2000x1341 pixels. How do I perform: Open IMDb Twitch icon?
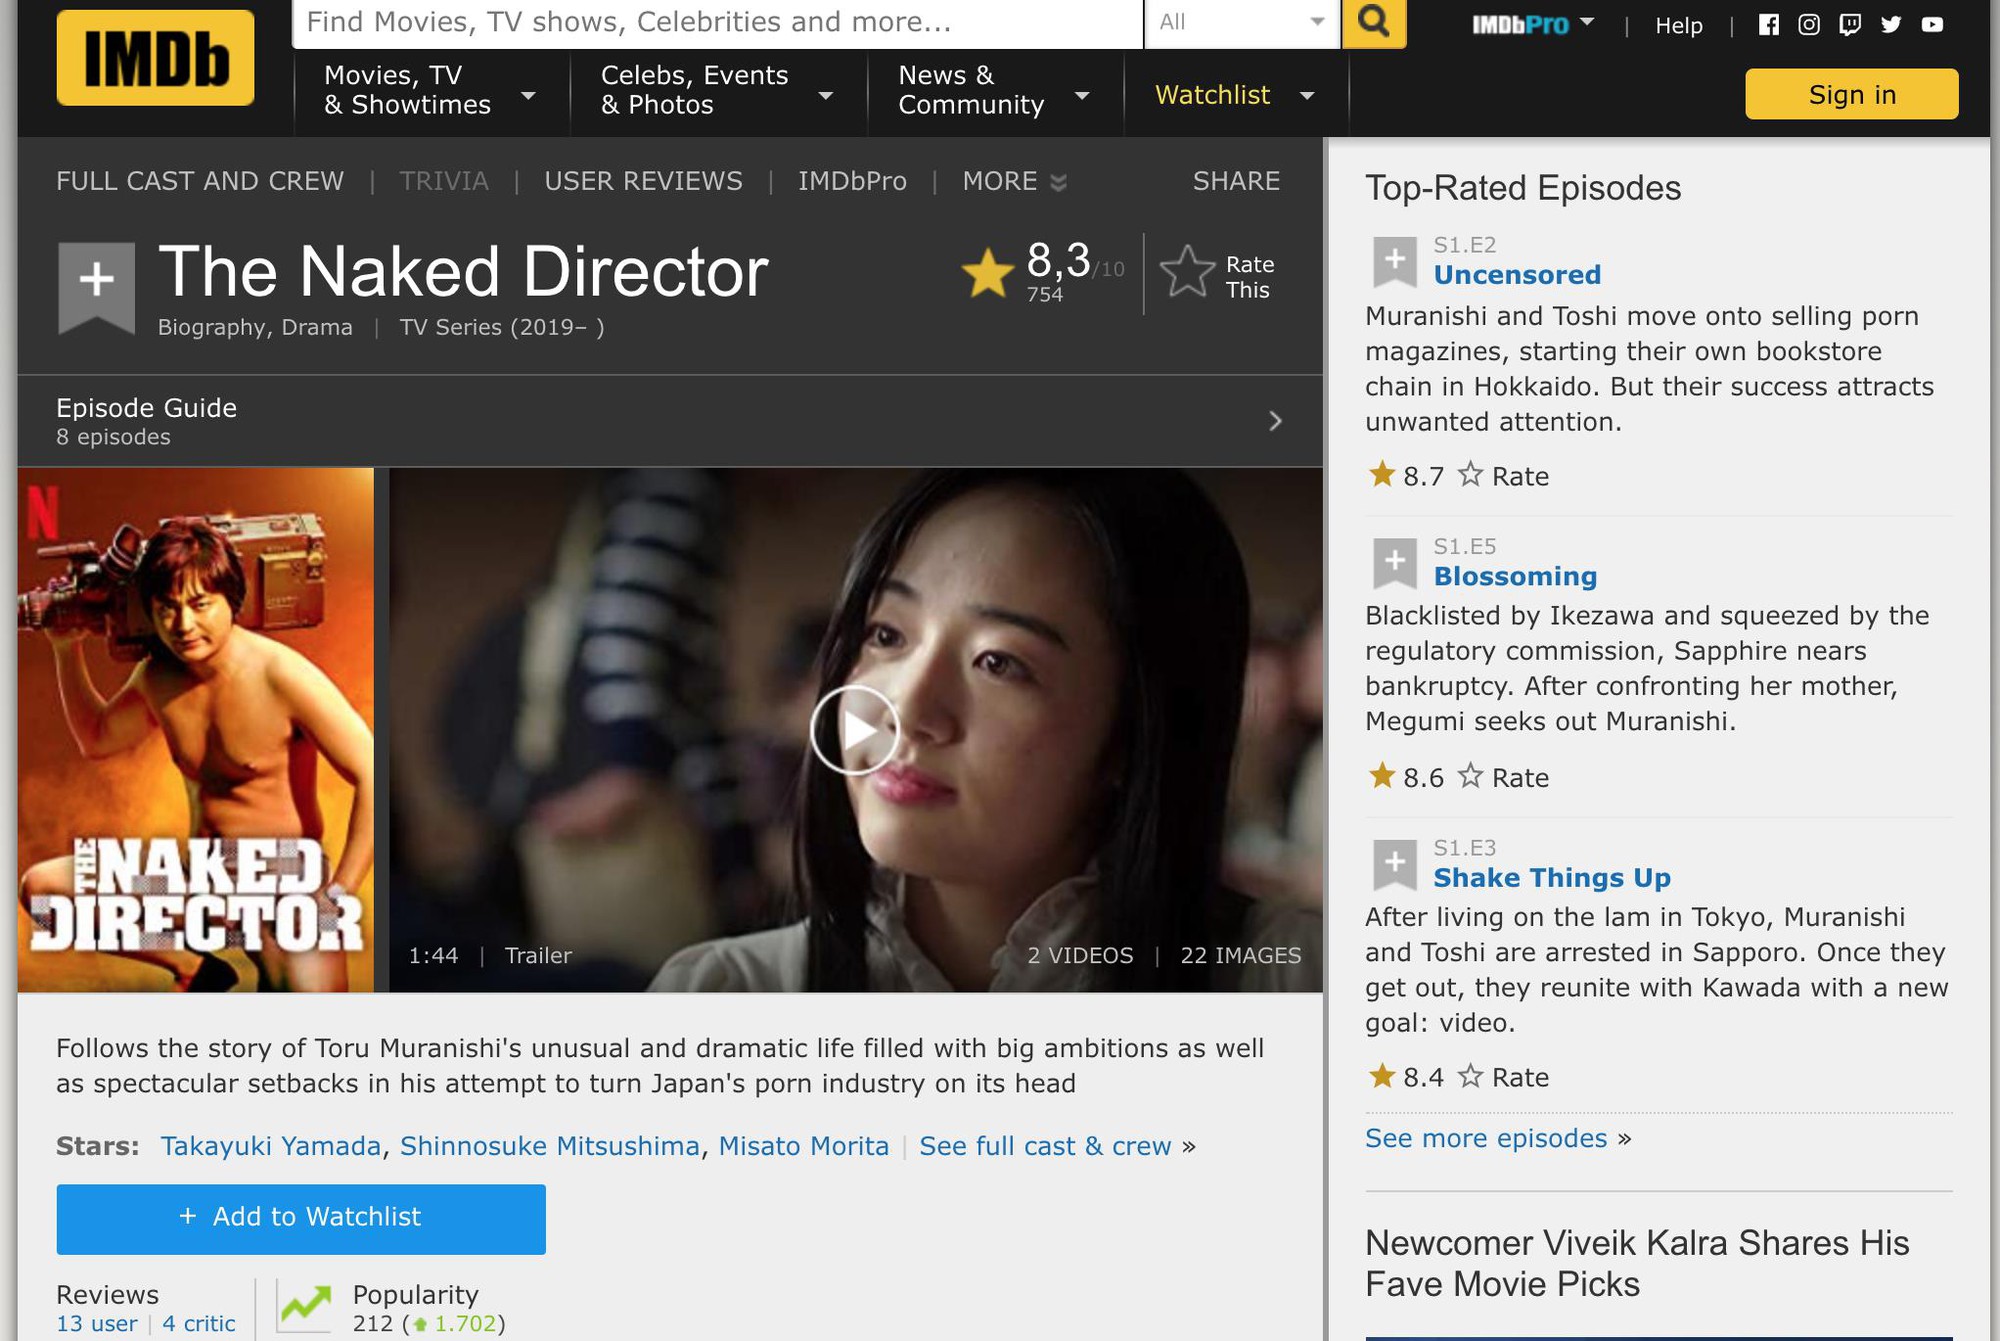[1849, 25]
